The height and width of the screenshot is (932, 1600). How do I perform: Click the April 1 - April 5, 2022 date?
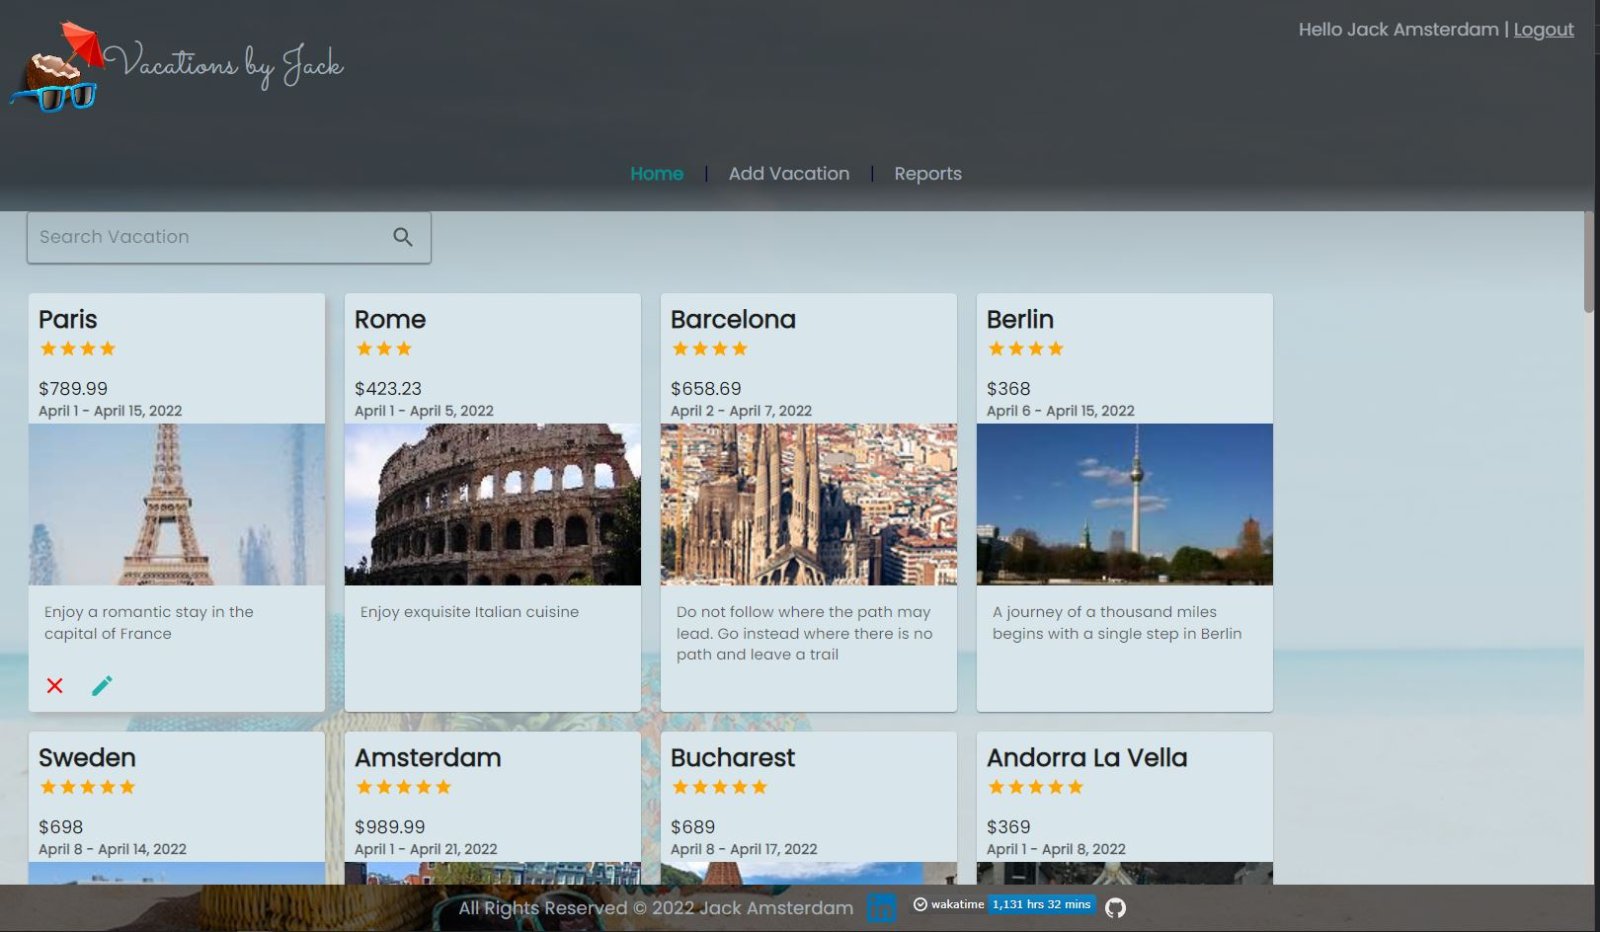tap(424, 411)
